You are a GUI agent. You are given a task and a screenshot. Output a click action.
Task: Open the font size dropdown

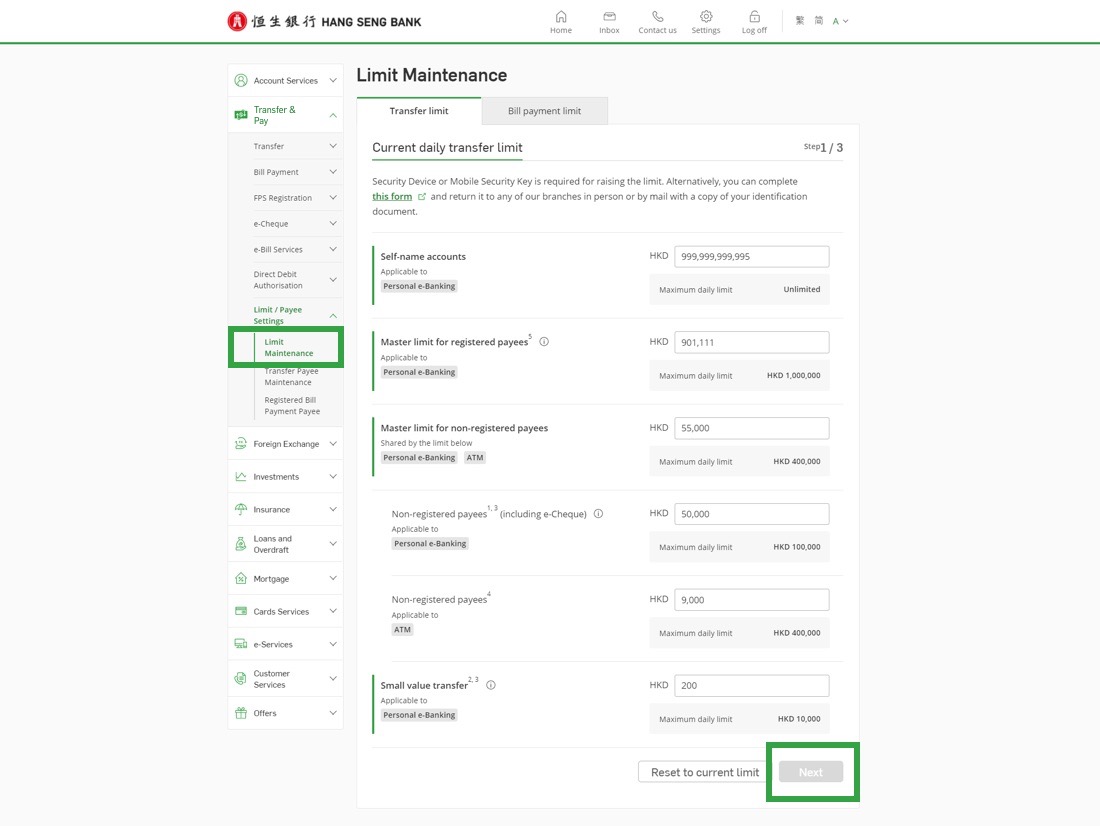pos(840,21)
